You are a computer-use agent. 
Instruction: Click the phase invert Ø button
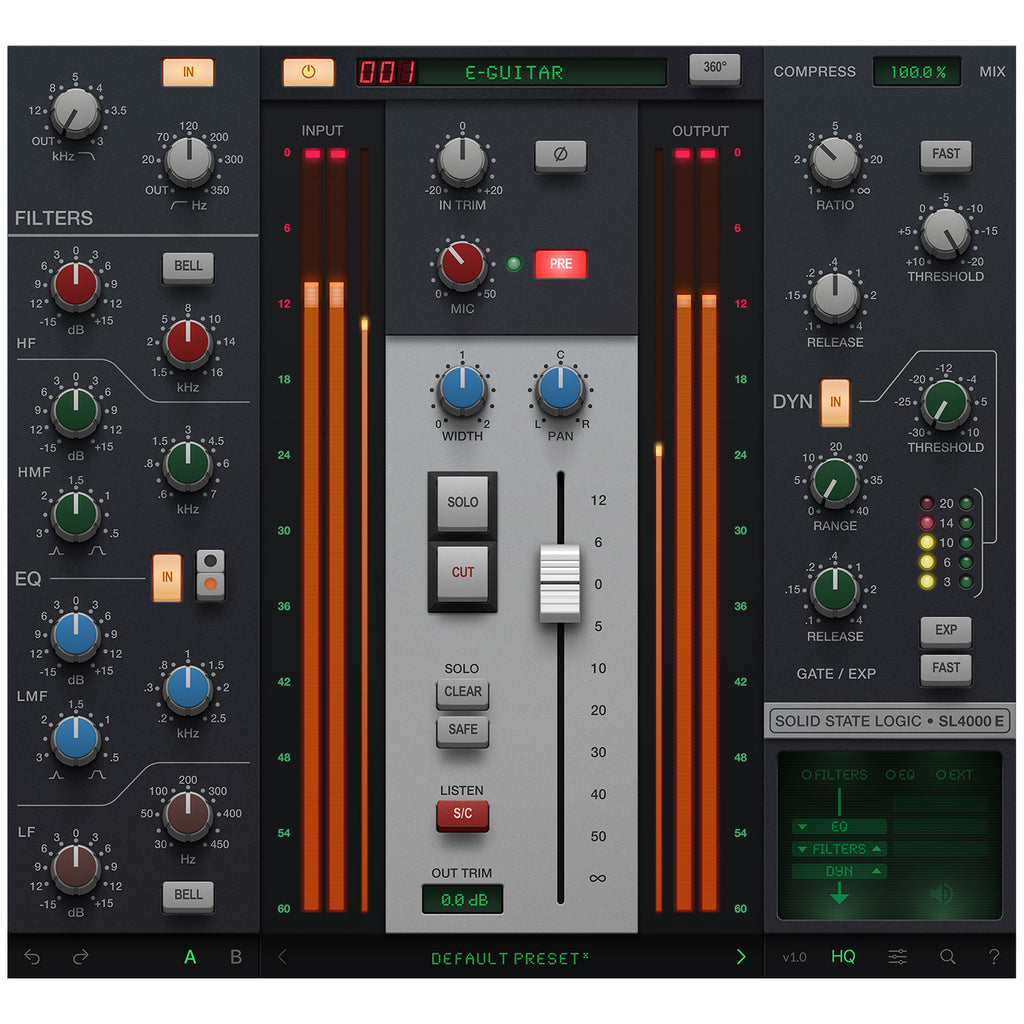[x=560, y=155]
